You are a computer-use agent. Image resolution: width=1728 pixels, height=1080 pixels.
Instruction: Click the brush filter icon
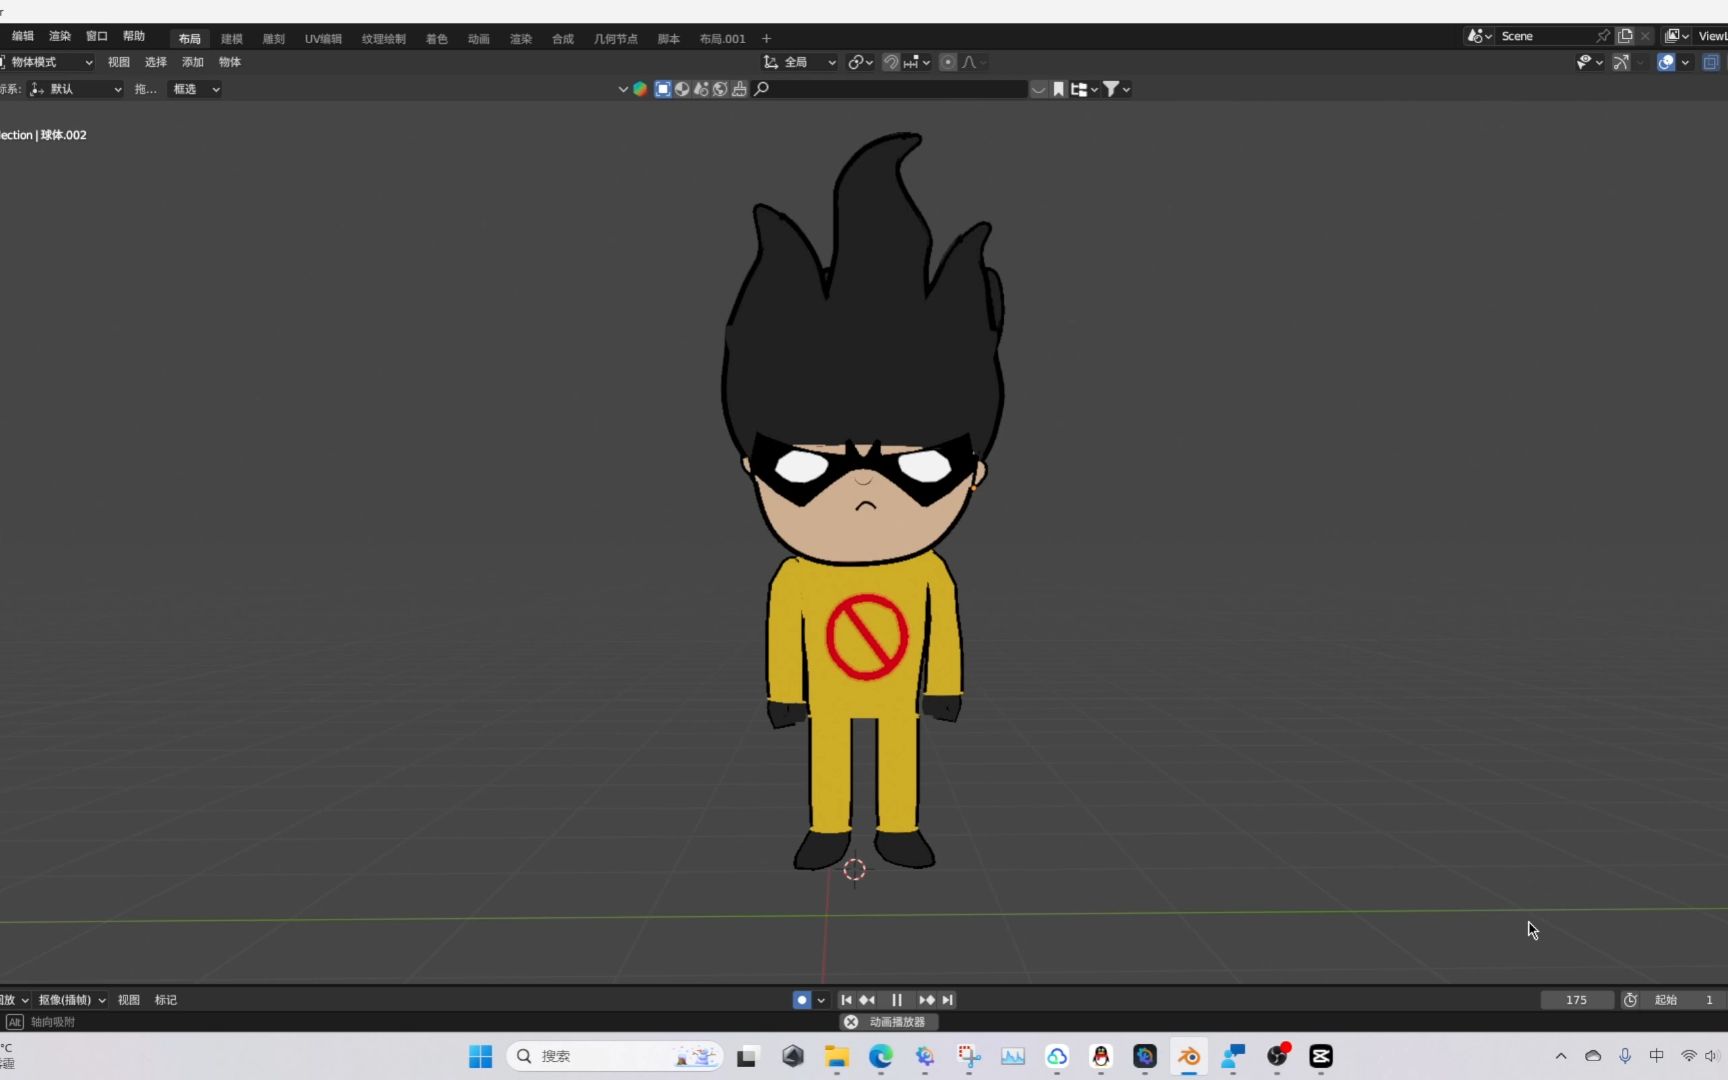739,89
